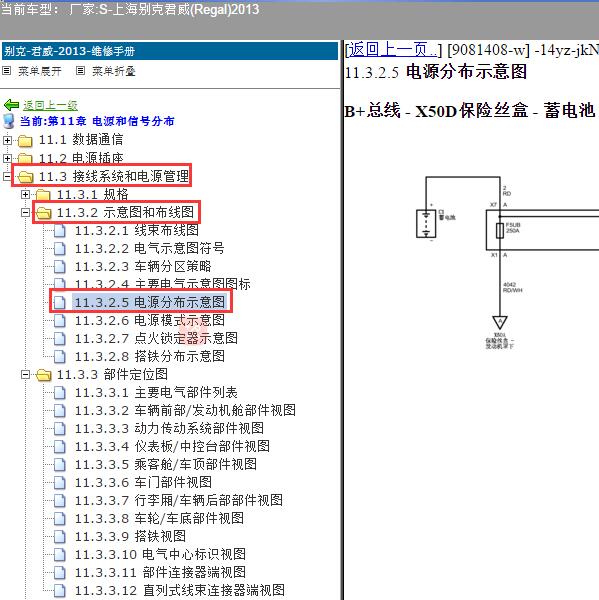Click page icon beside 11.3.2.1 线束布线图
Image resolution: width=599 pixels, height=600 pixels.
[60, 231]
